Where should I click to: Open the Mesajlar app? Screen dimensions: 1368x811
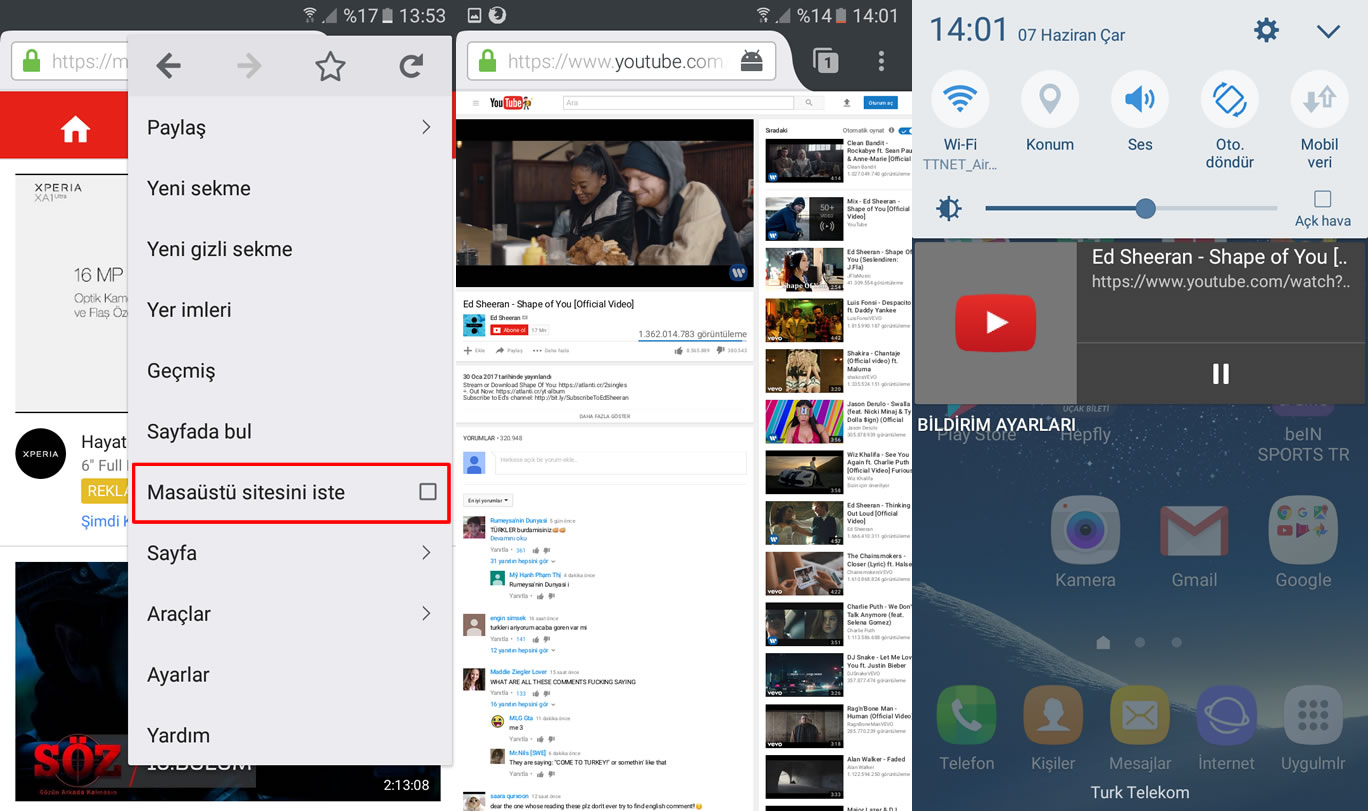(x=1140, y=716)
